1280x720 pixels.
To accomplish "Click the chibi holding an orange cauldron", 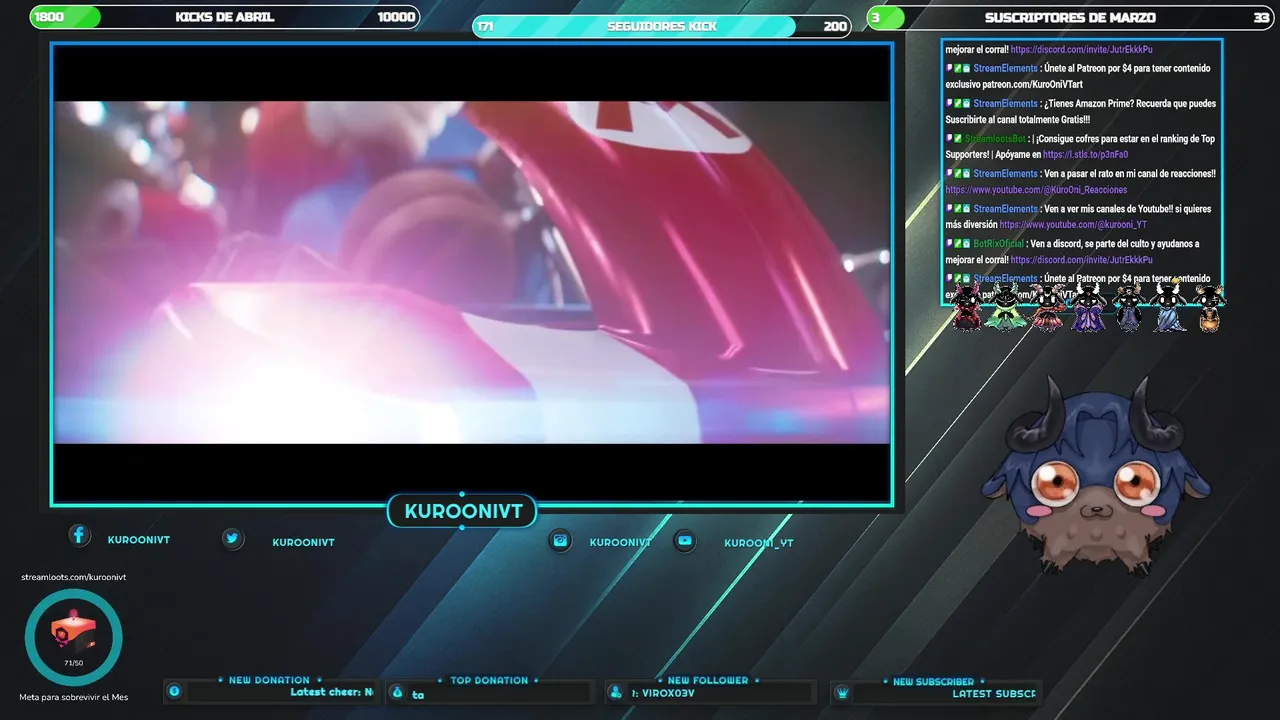I will point(1209,308).
